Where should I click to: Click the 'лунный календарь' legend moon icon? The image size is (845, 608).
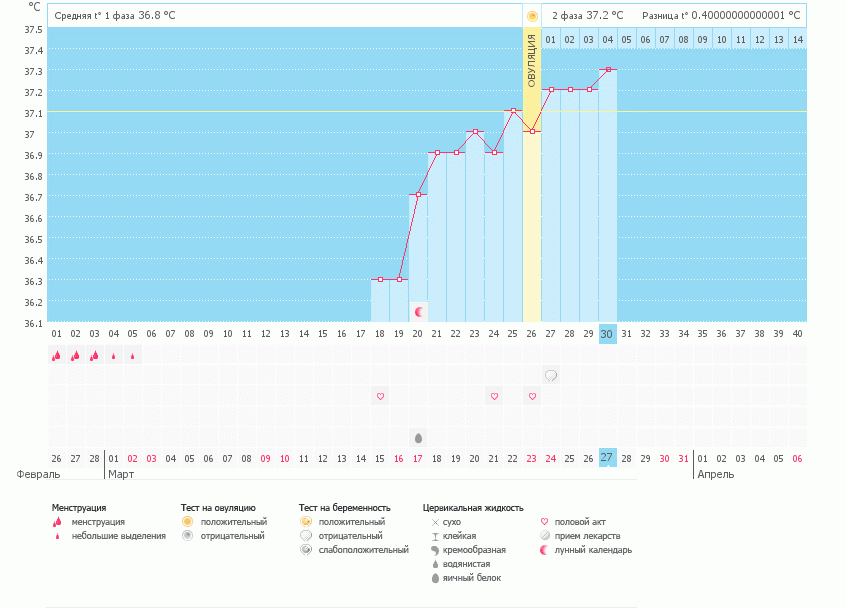click(x=544, y=550)
